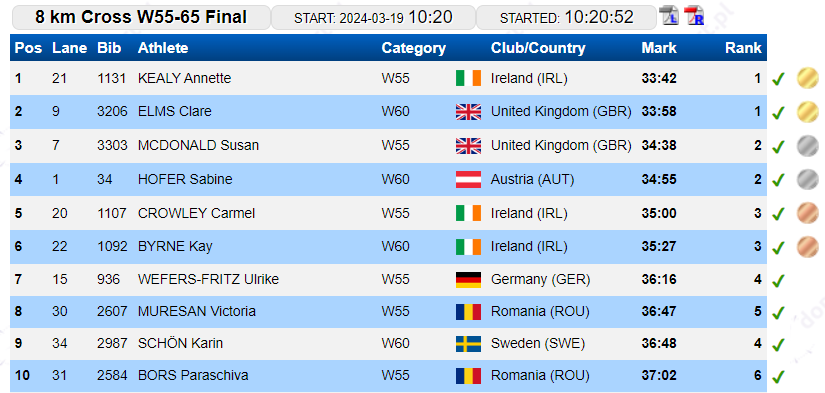The image size is (825, 393).
Task: Click the Austrian flag in HOFER Sabine's row
Action: 468,179
